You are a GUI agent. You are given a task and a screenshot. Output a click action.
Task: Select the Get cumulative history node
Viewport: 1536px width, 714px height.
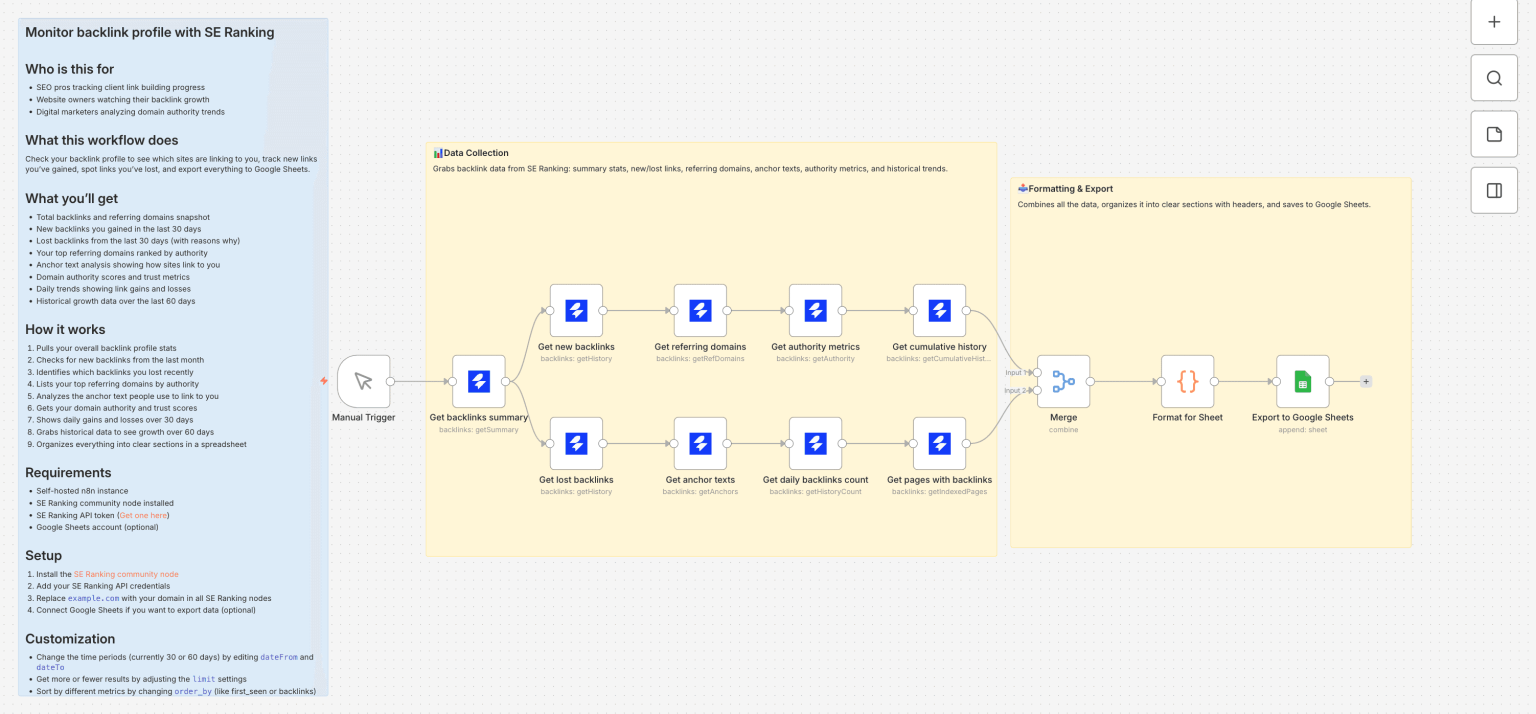click(x=939, y=310)
